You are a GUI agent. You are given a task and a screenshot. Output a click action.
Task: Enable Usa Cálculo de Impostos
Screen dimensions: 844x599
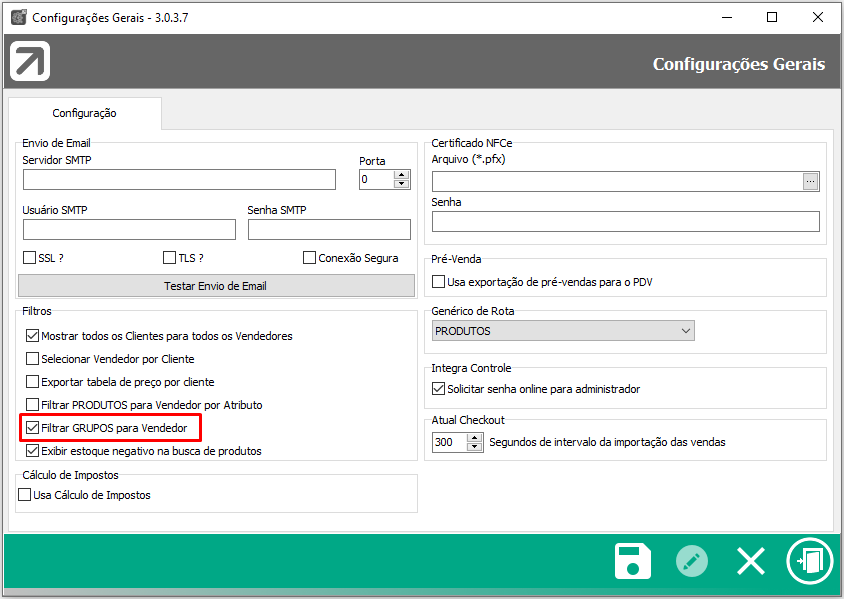(25, 495)
